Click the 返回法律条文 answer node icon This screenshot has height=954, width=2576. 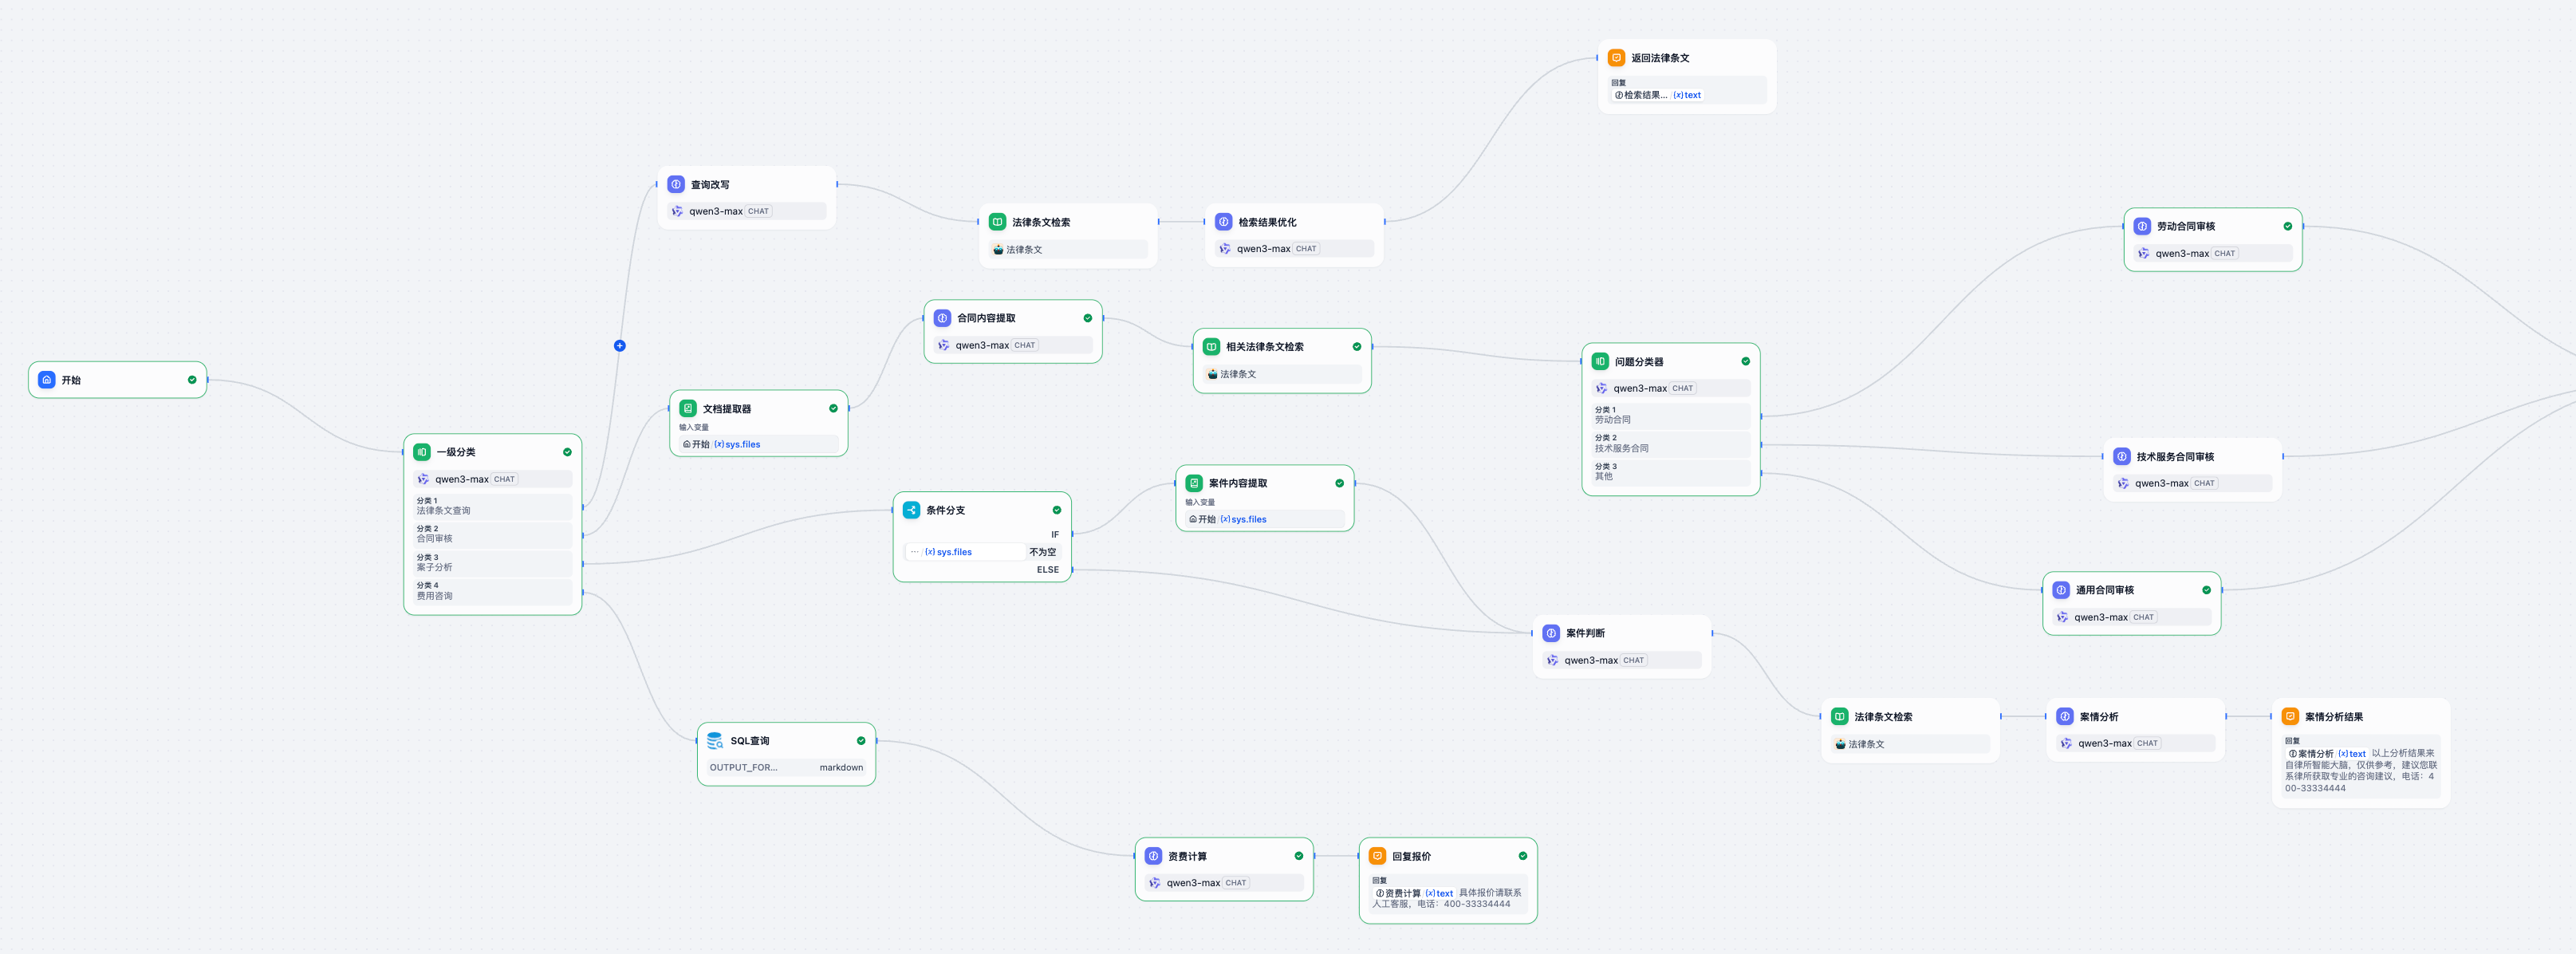[x=1616, y=58]
